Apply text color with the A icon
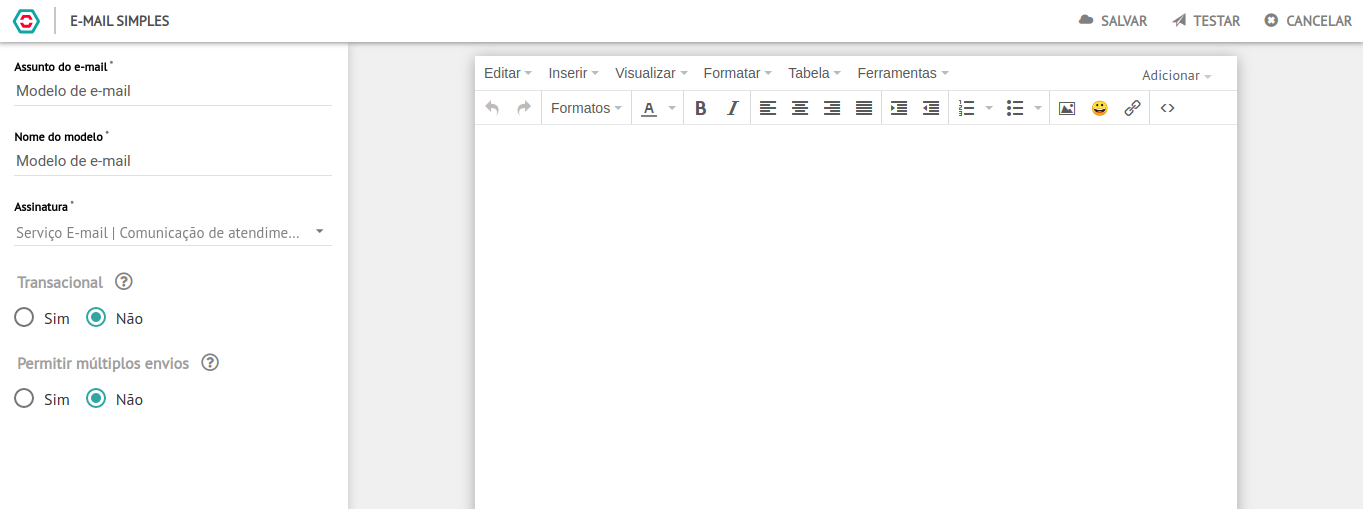The height and width of the screenshot is (509, 1363). tap(649, 108)
